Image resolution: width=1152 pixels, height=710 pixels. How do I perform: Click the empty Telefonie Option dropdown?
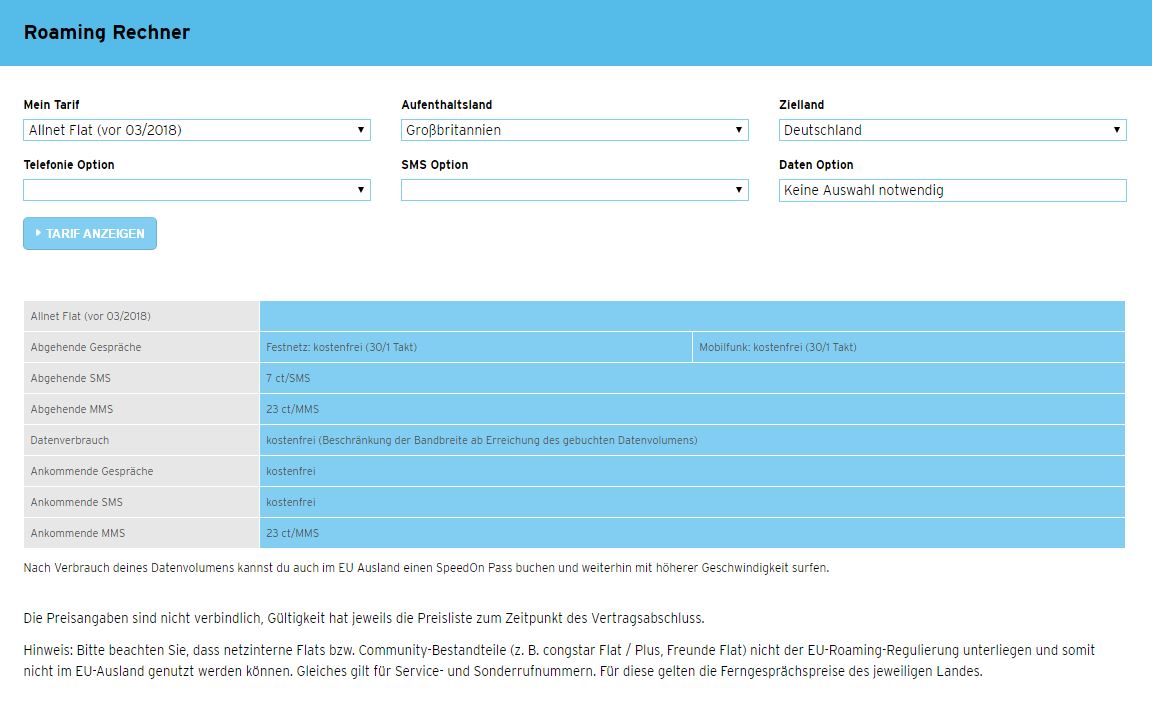click(196, 190)
